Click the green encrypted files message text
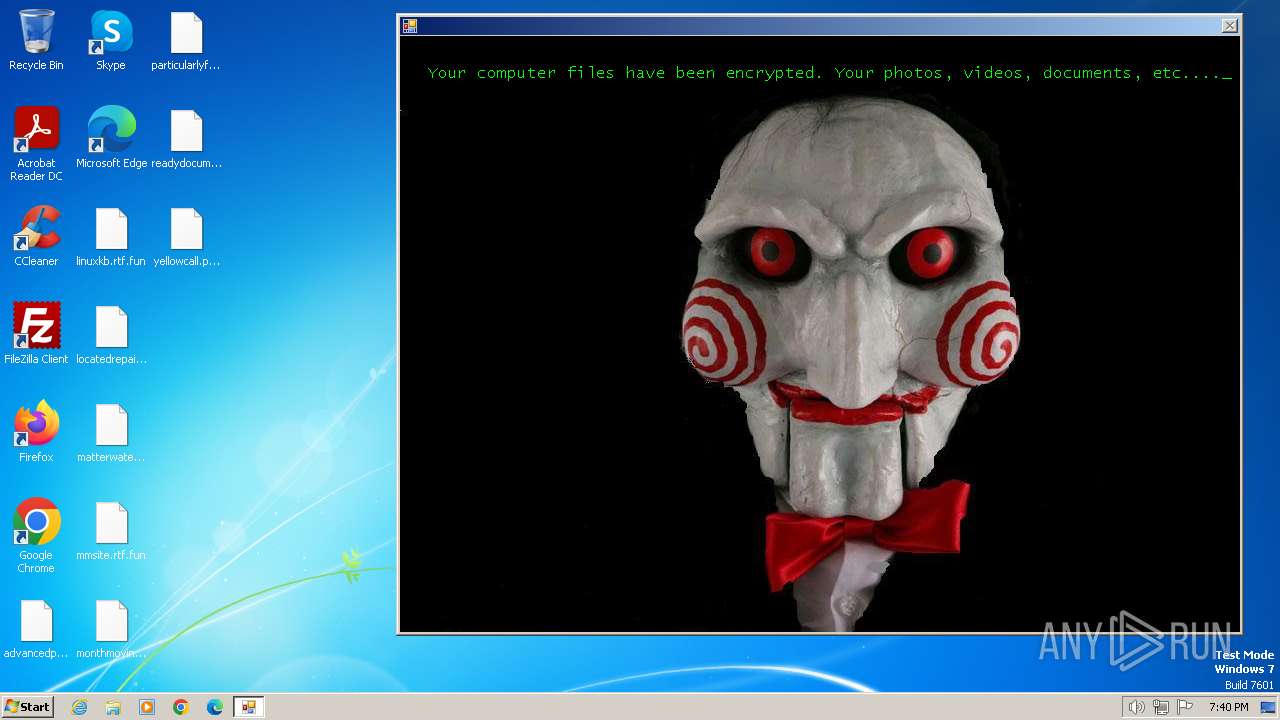 (829, 73)
